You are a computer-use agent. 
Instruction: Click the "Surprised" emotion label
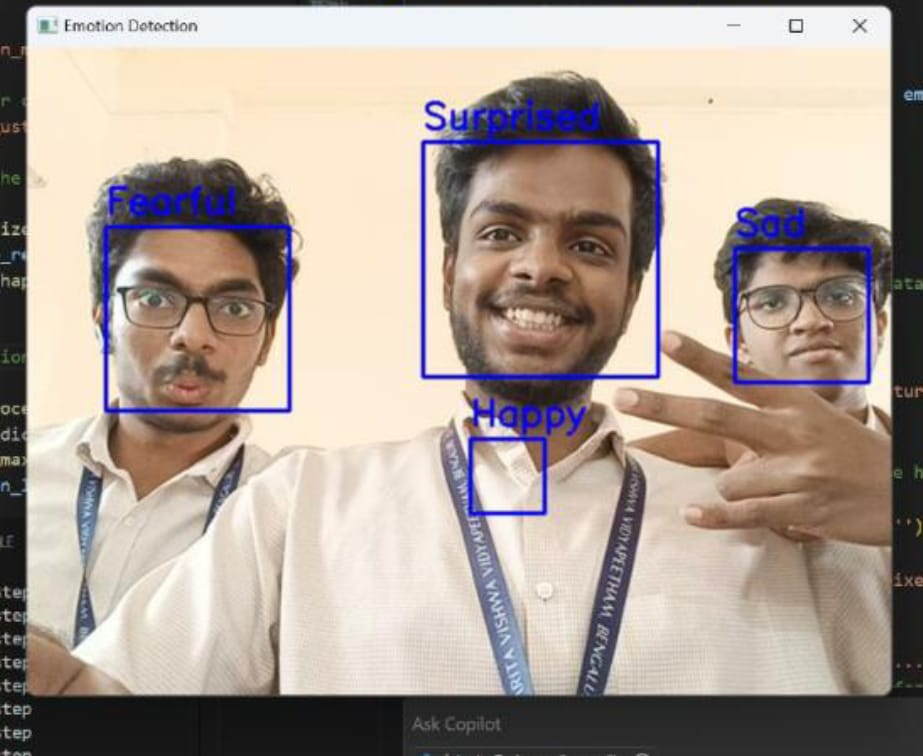[x=511, y=117]
